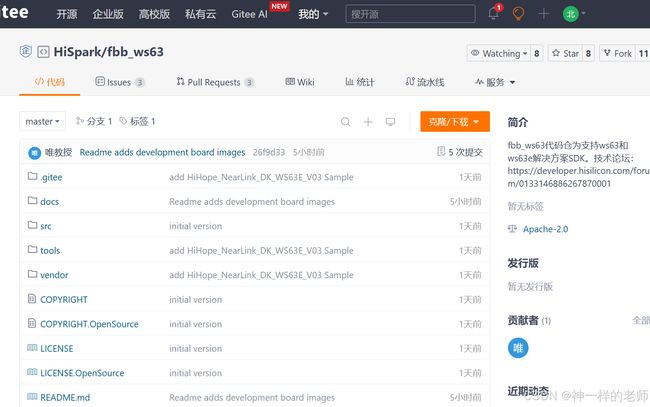
Task: Click the orange lightbulb tips icon
Action: click(x=518, y=14)
